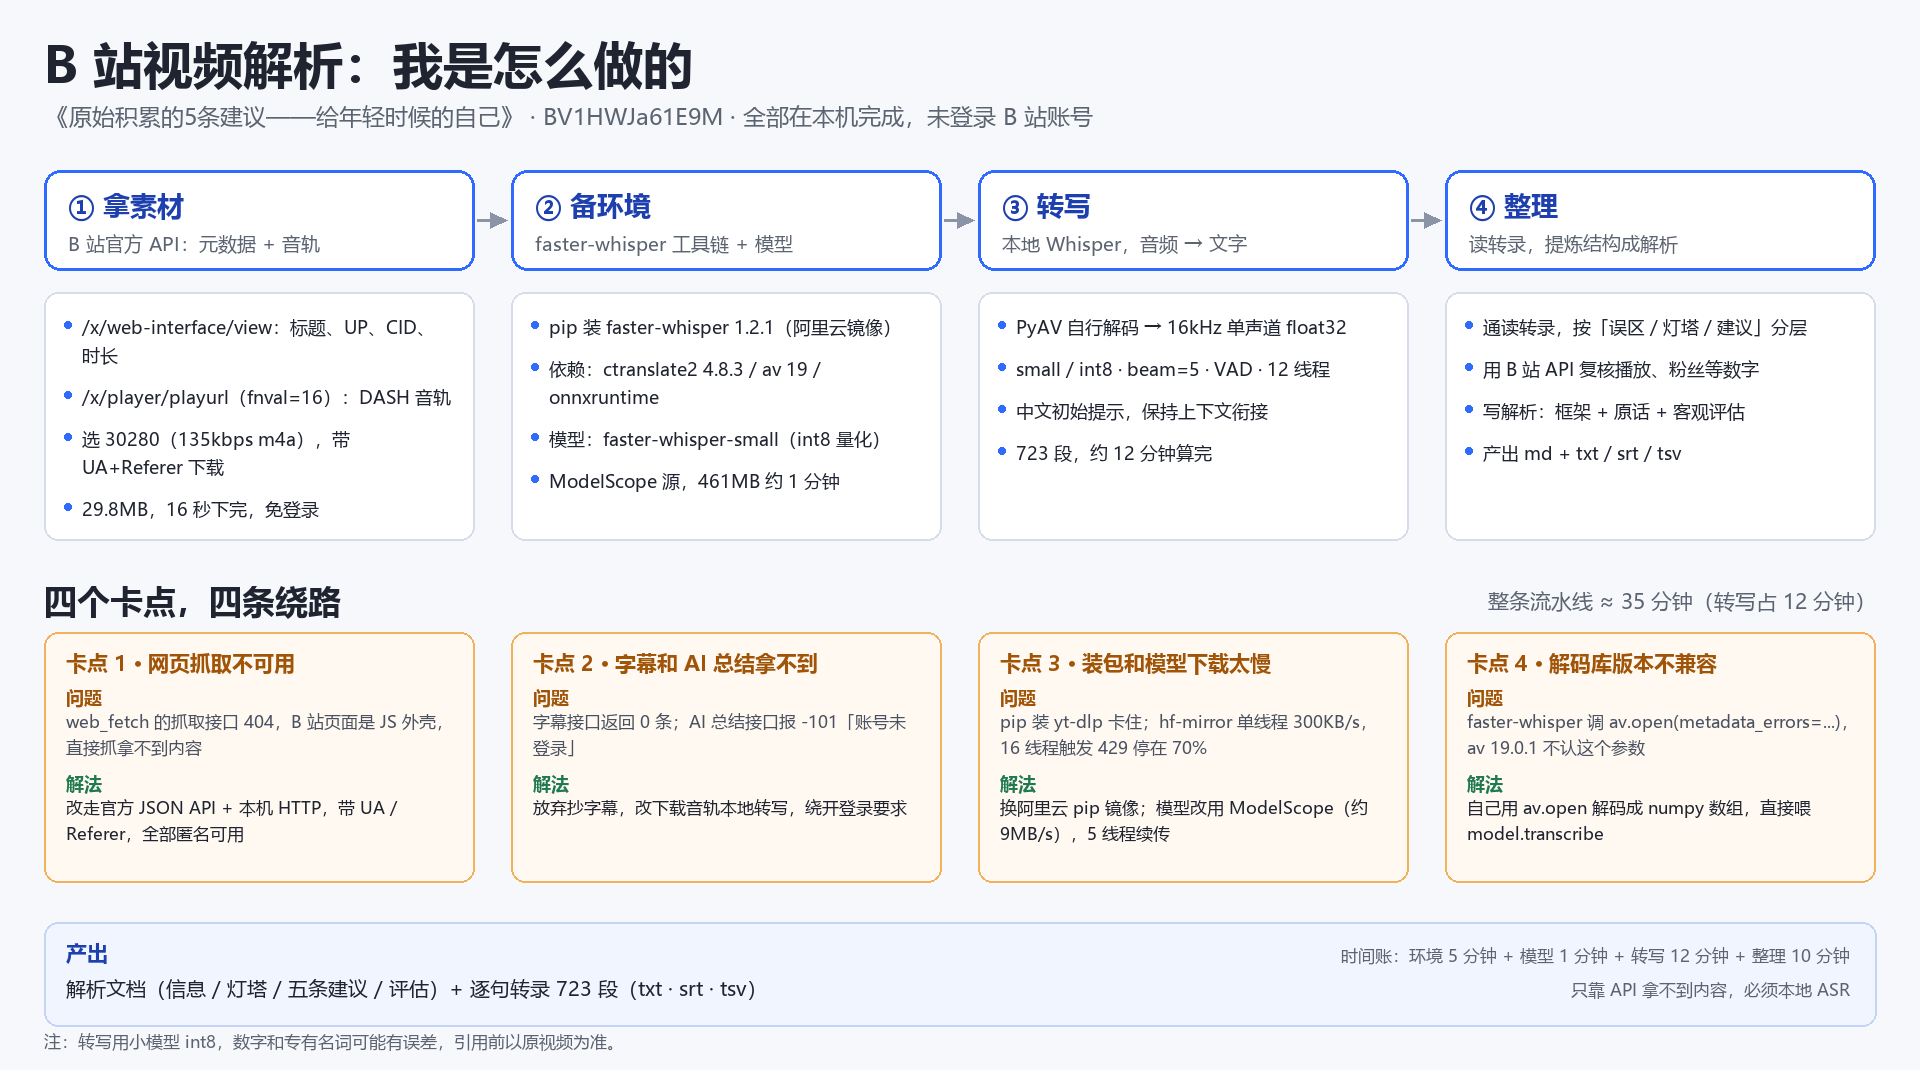The height and width of the screenshot is (1070, 1920).
Task: Click 'faster-whisper 工具链 + 模型' caption
Action: 664,244
